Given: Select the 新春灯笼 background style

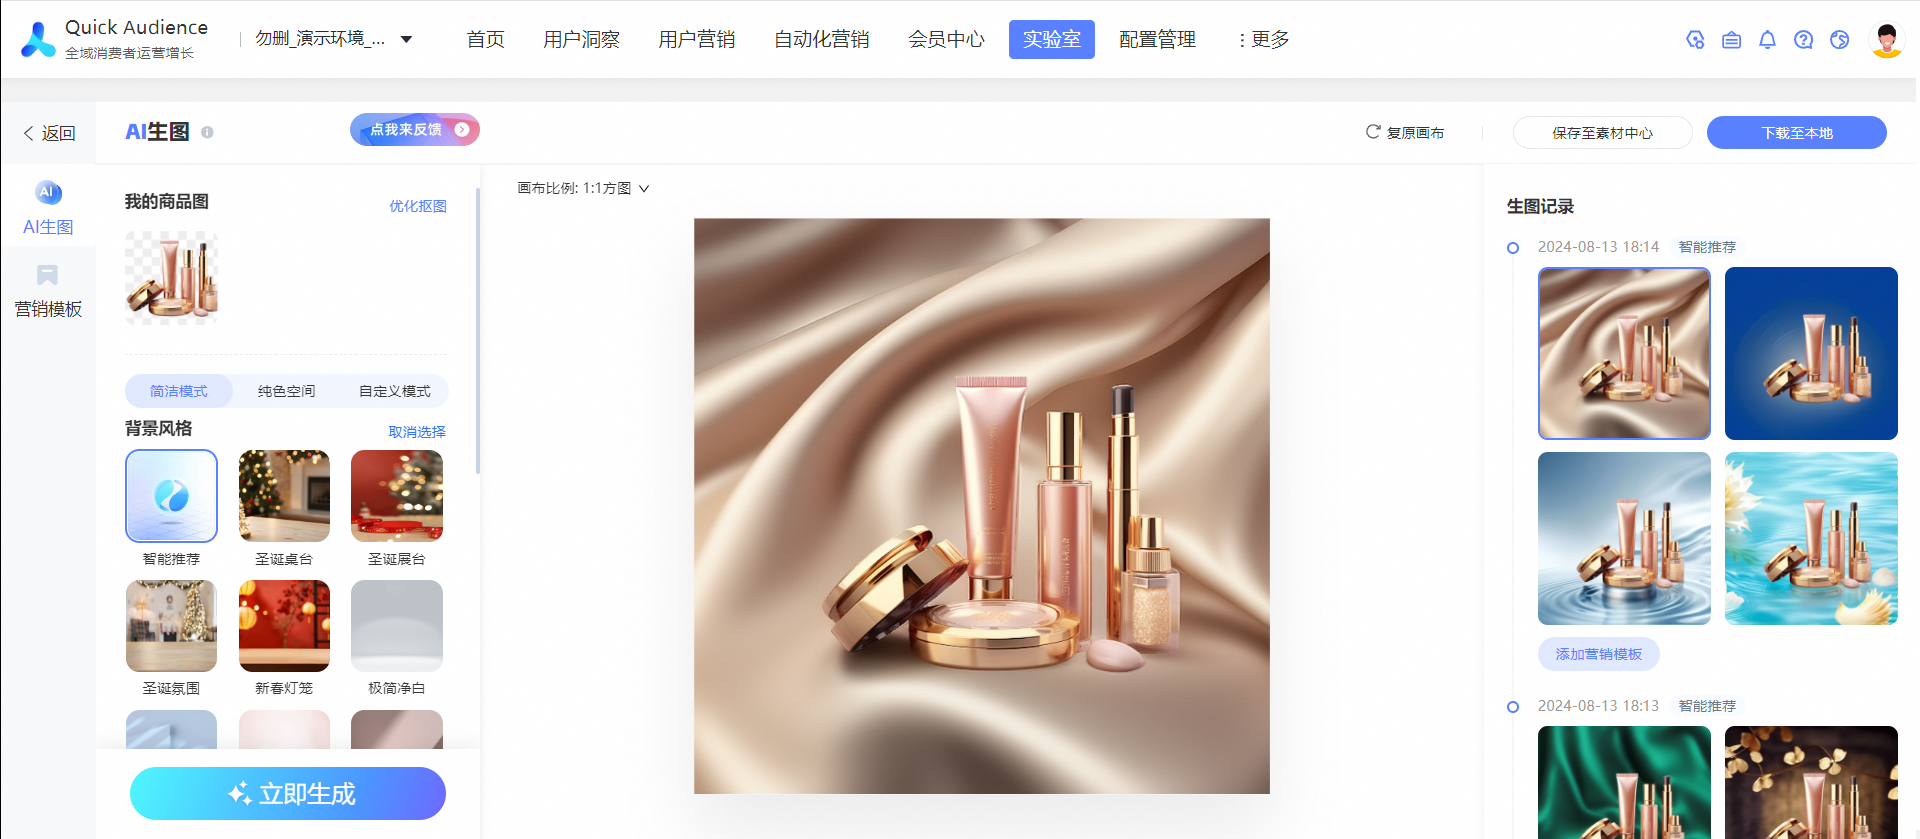Looking at the screenshot, I should point(284,626).
